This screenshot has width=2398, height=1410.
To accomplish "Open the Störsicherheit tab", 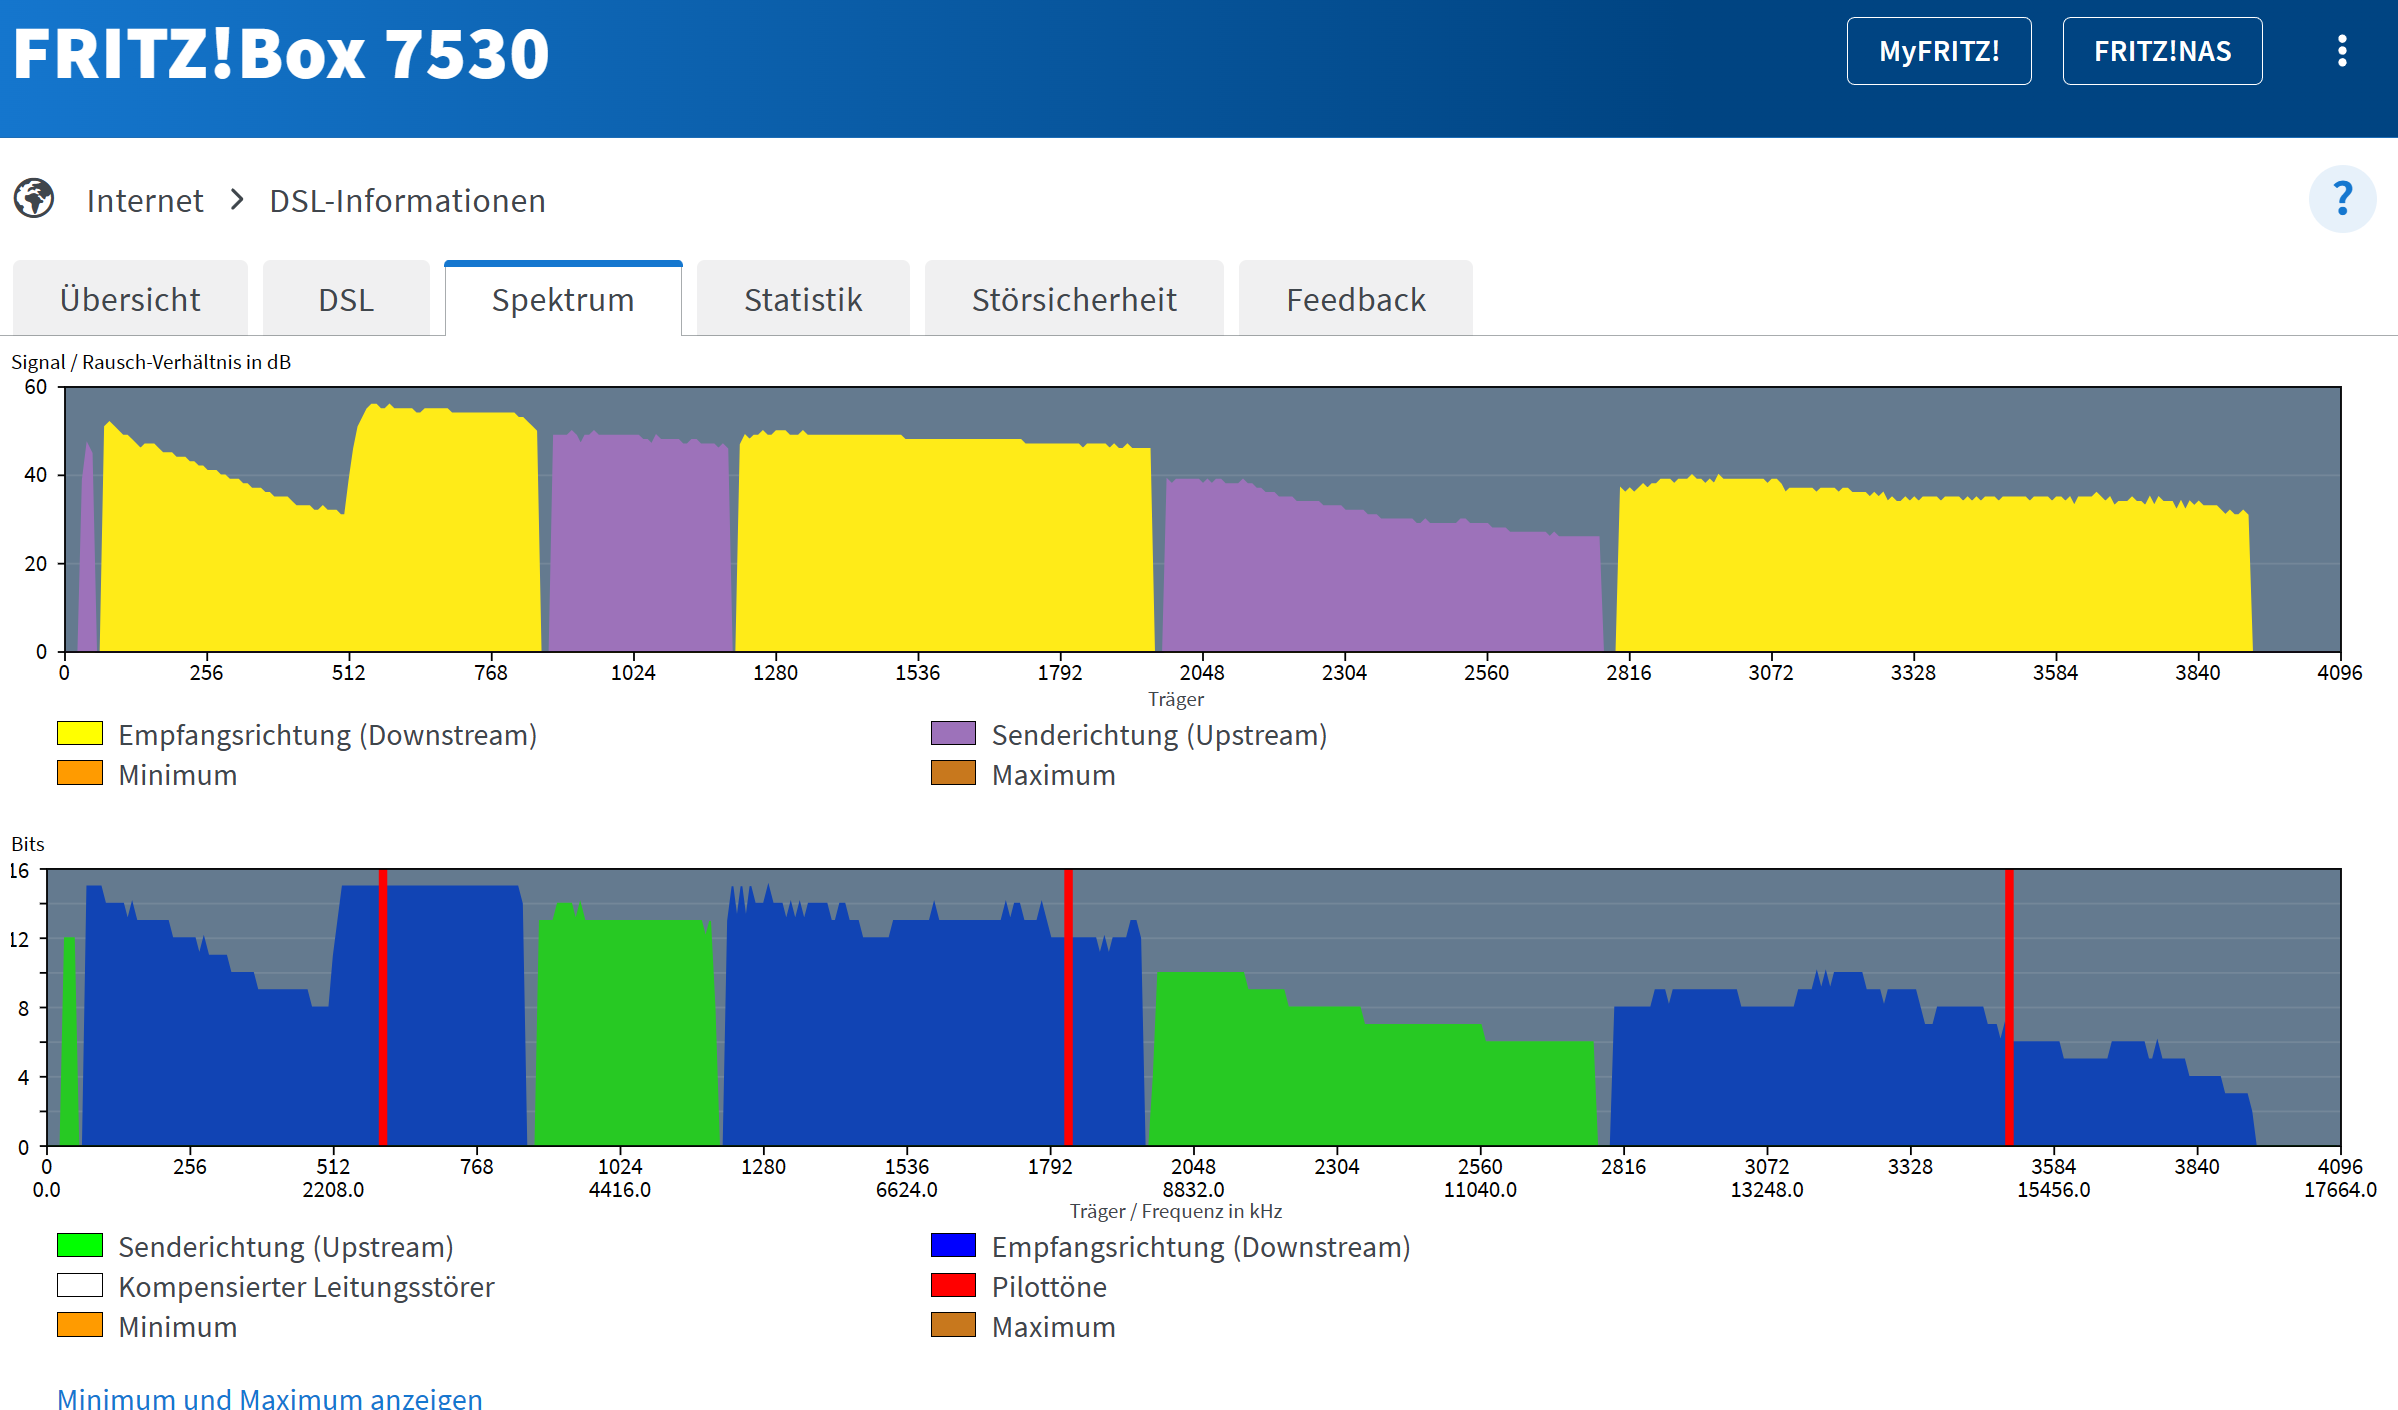I will tap(1074, 299).
